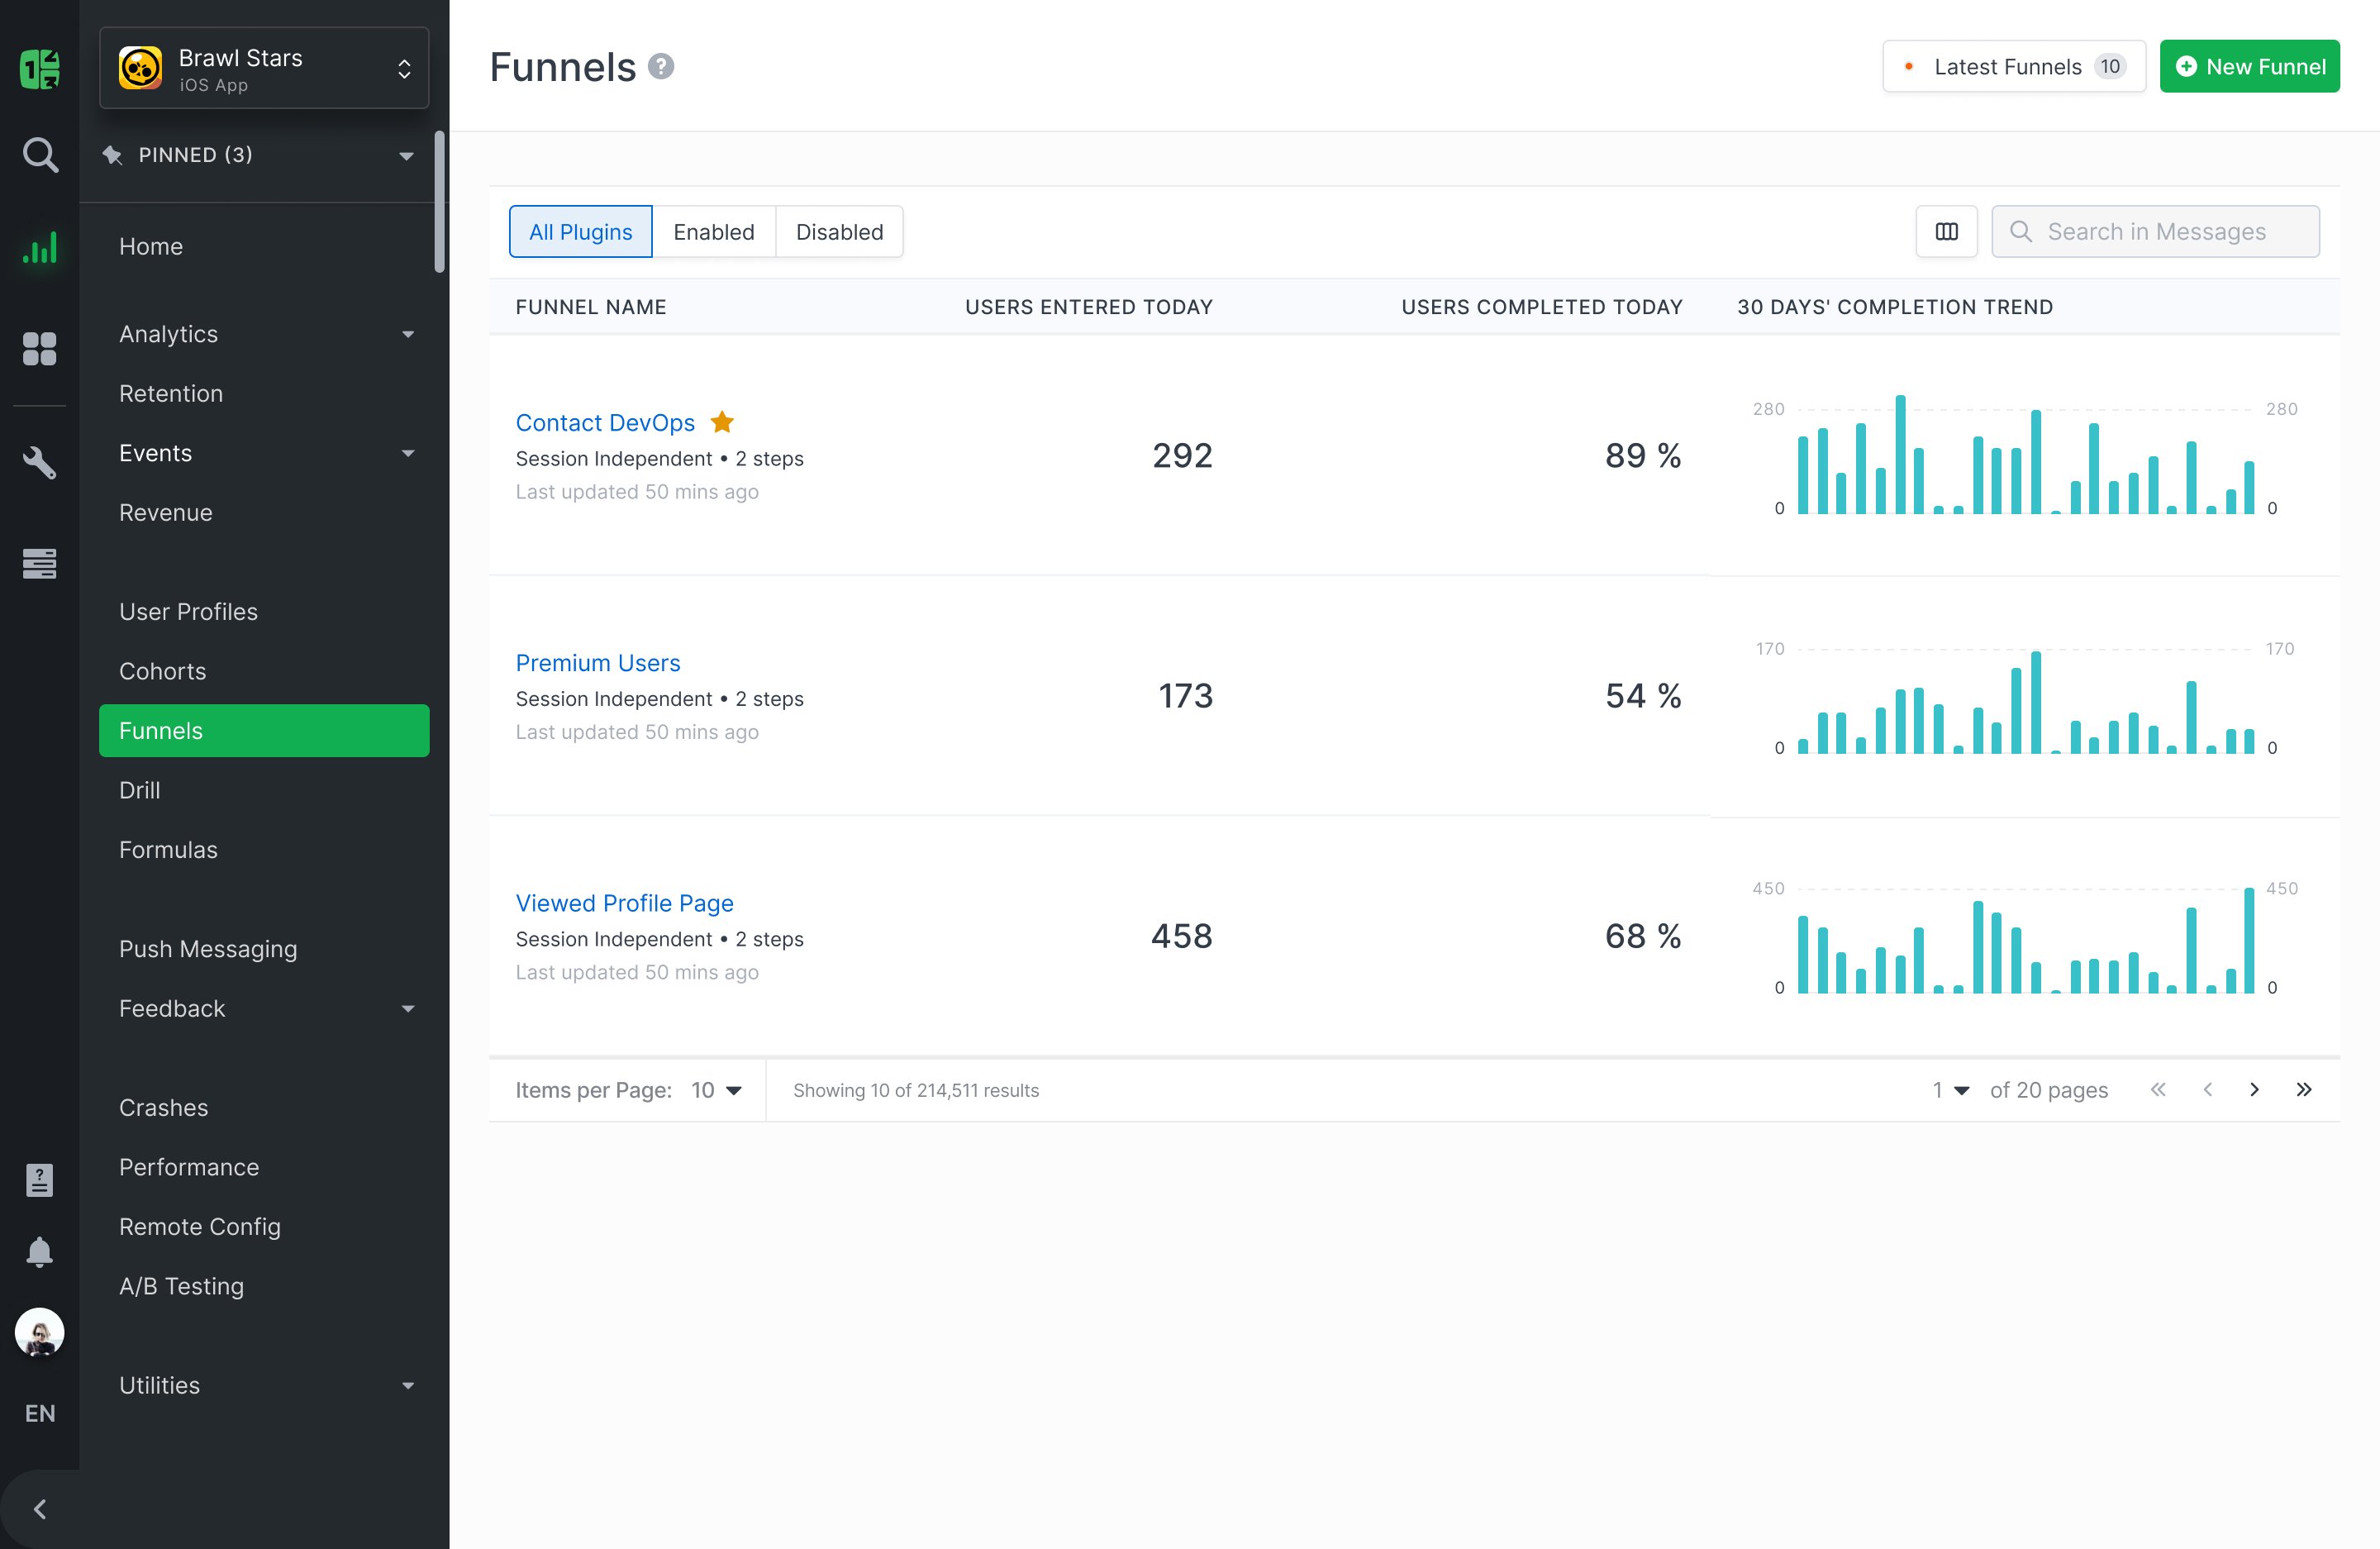
Task: Open the Premium Users funnel link
Action: (598, 663)
